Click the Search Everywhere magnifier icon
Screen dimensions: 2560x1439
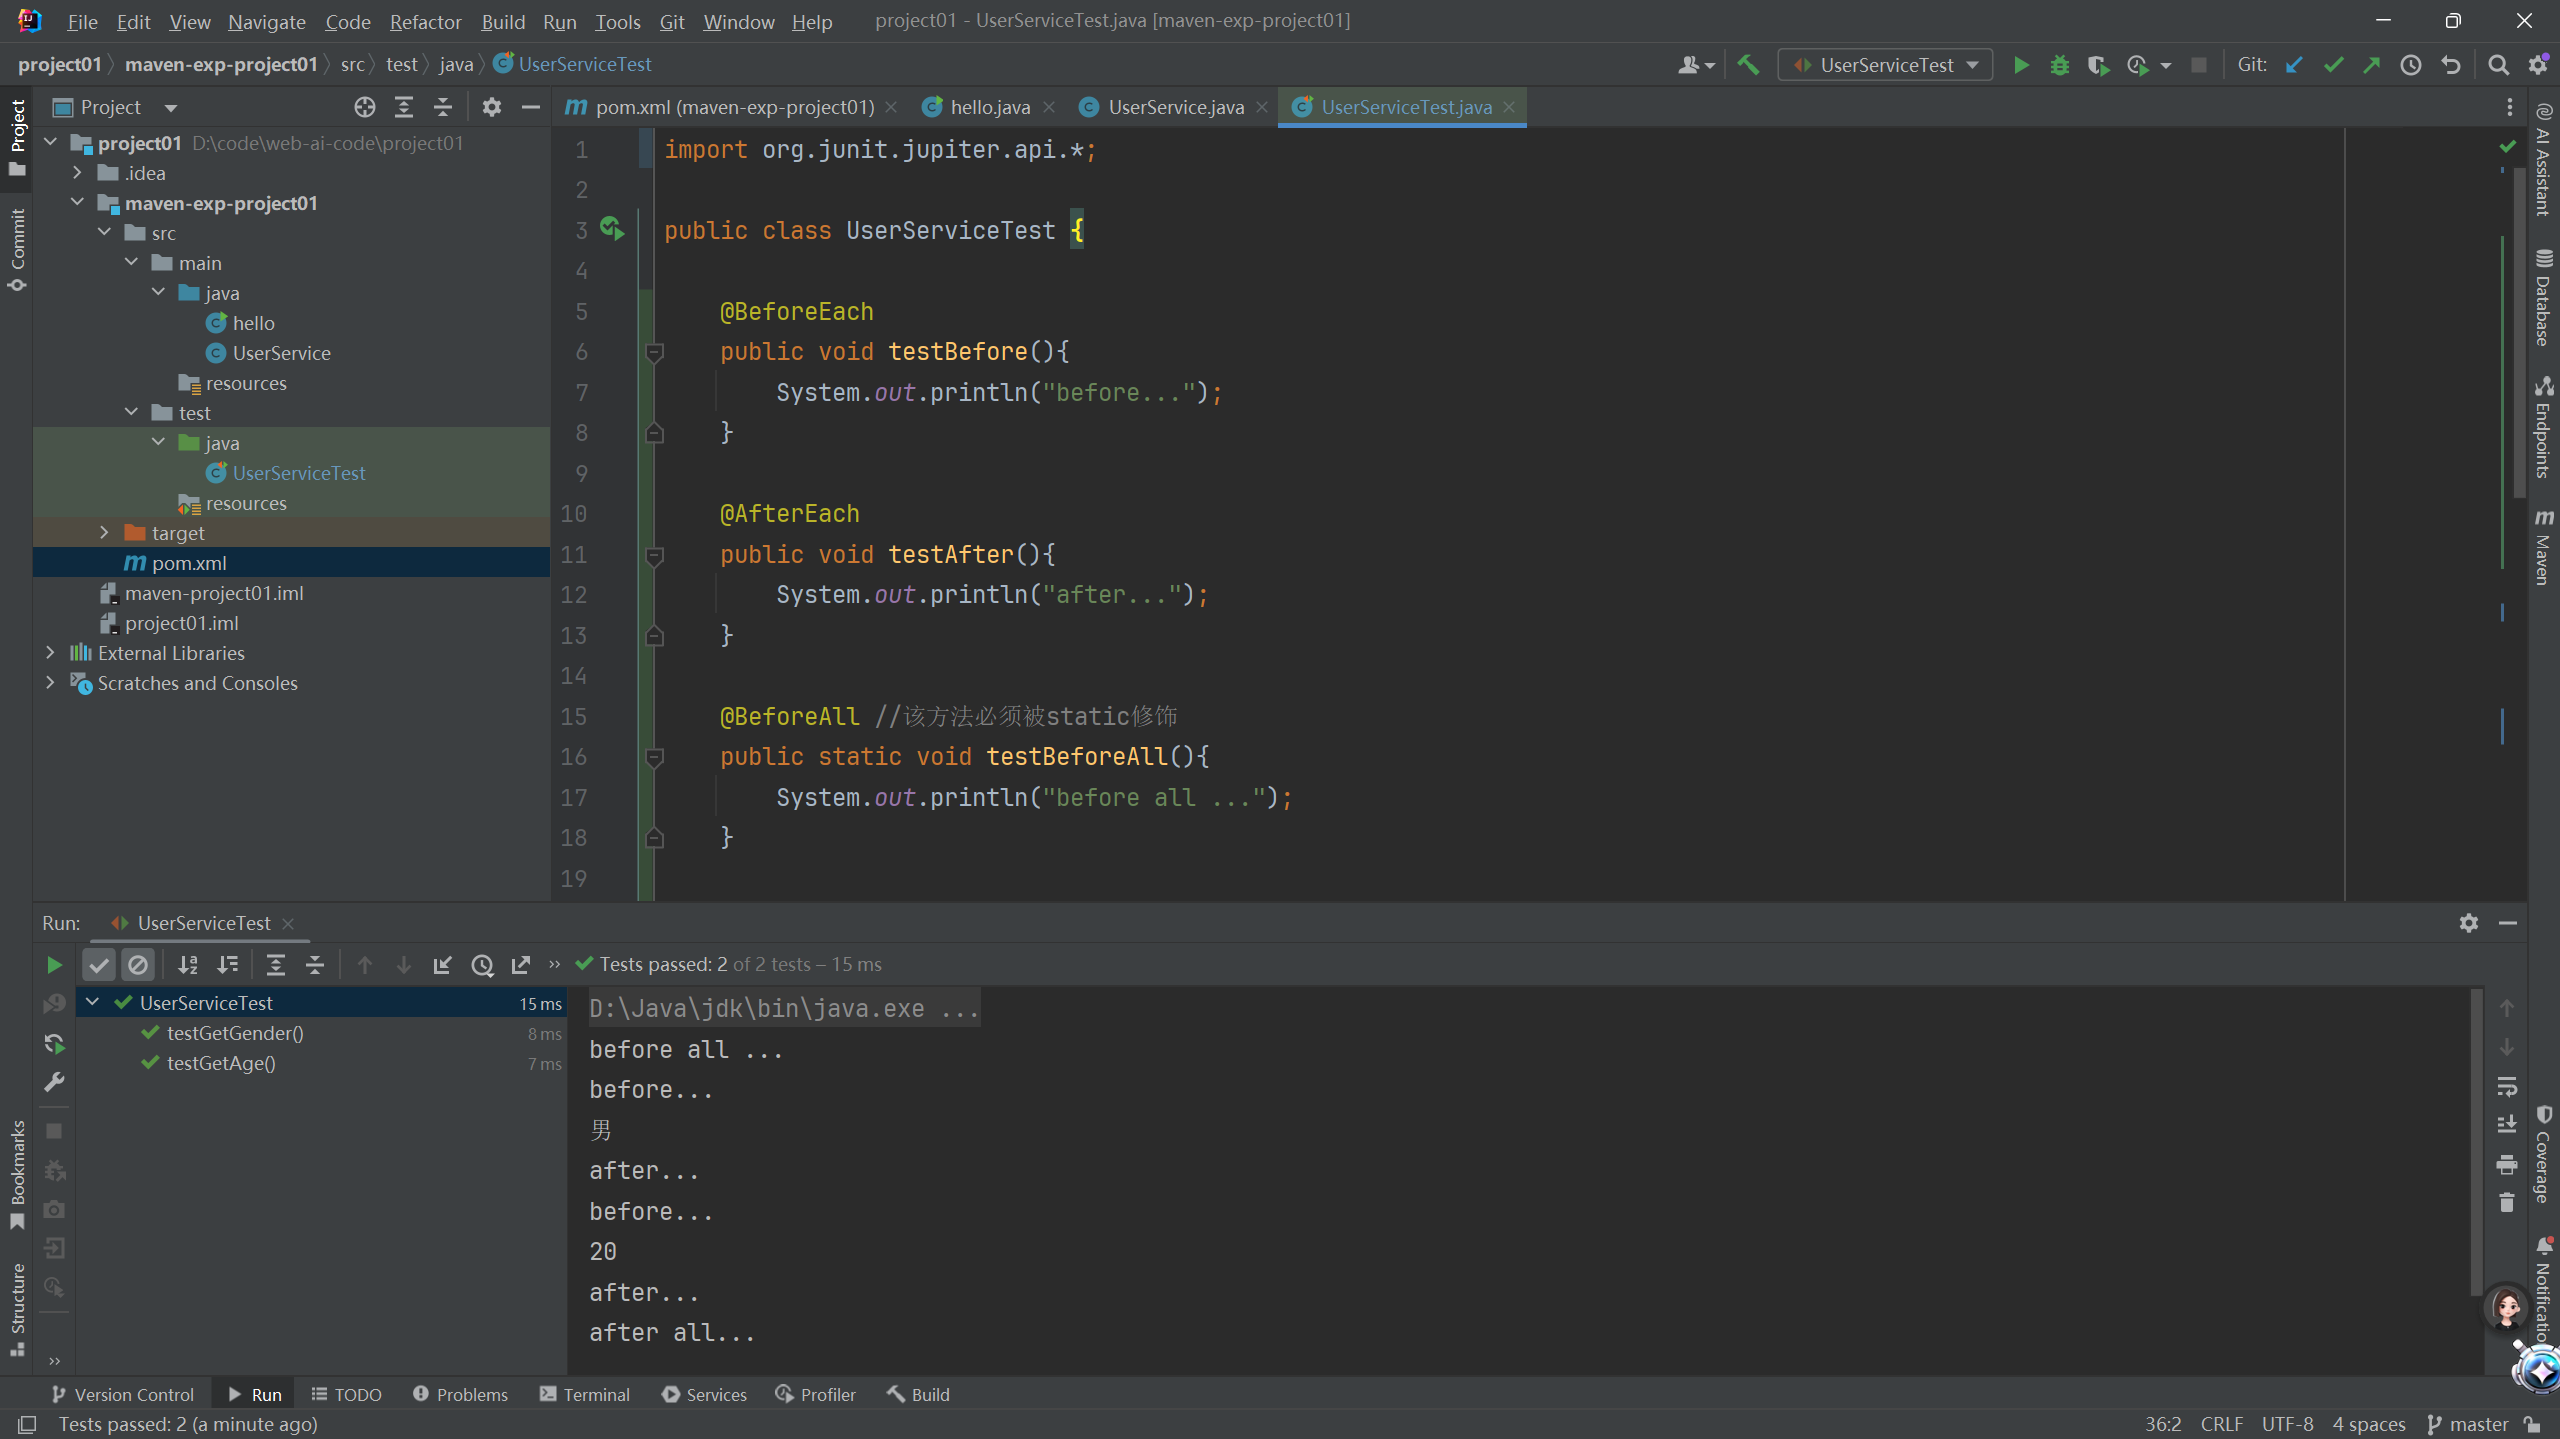pos(2498,65)
